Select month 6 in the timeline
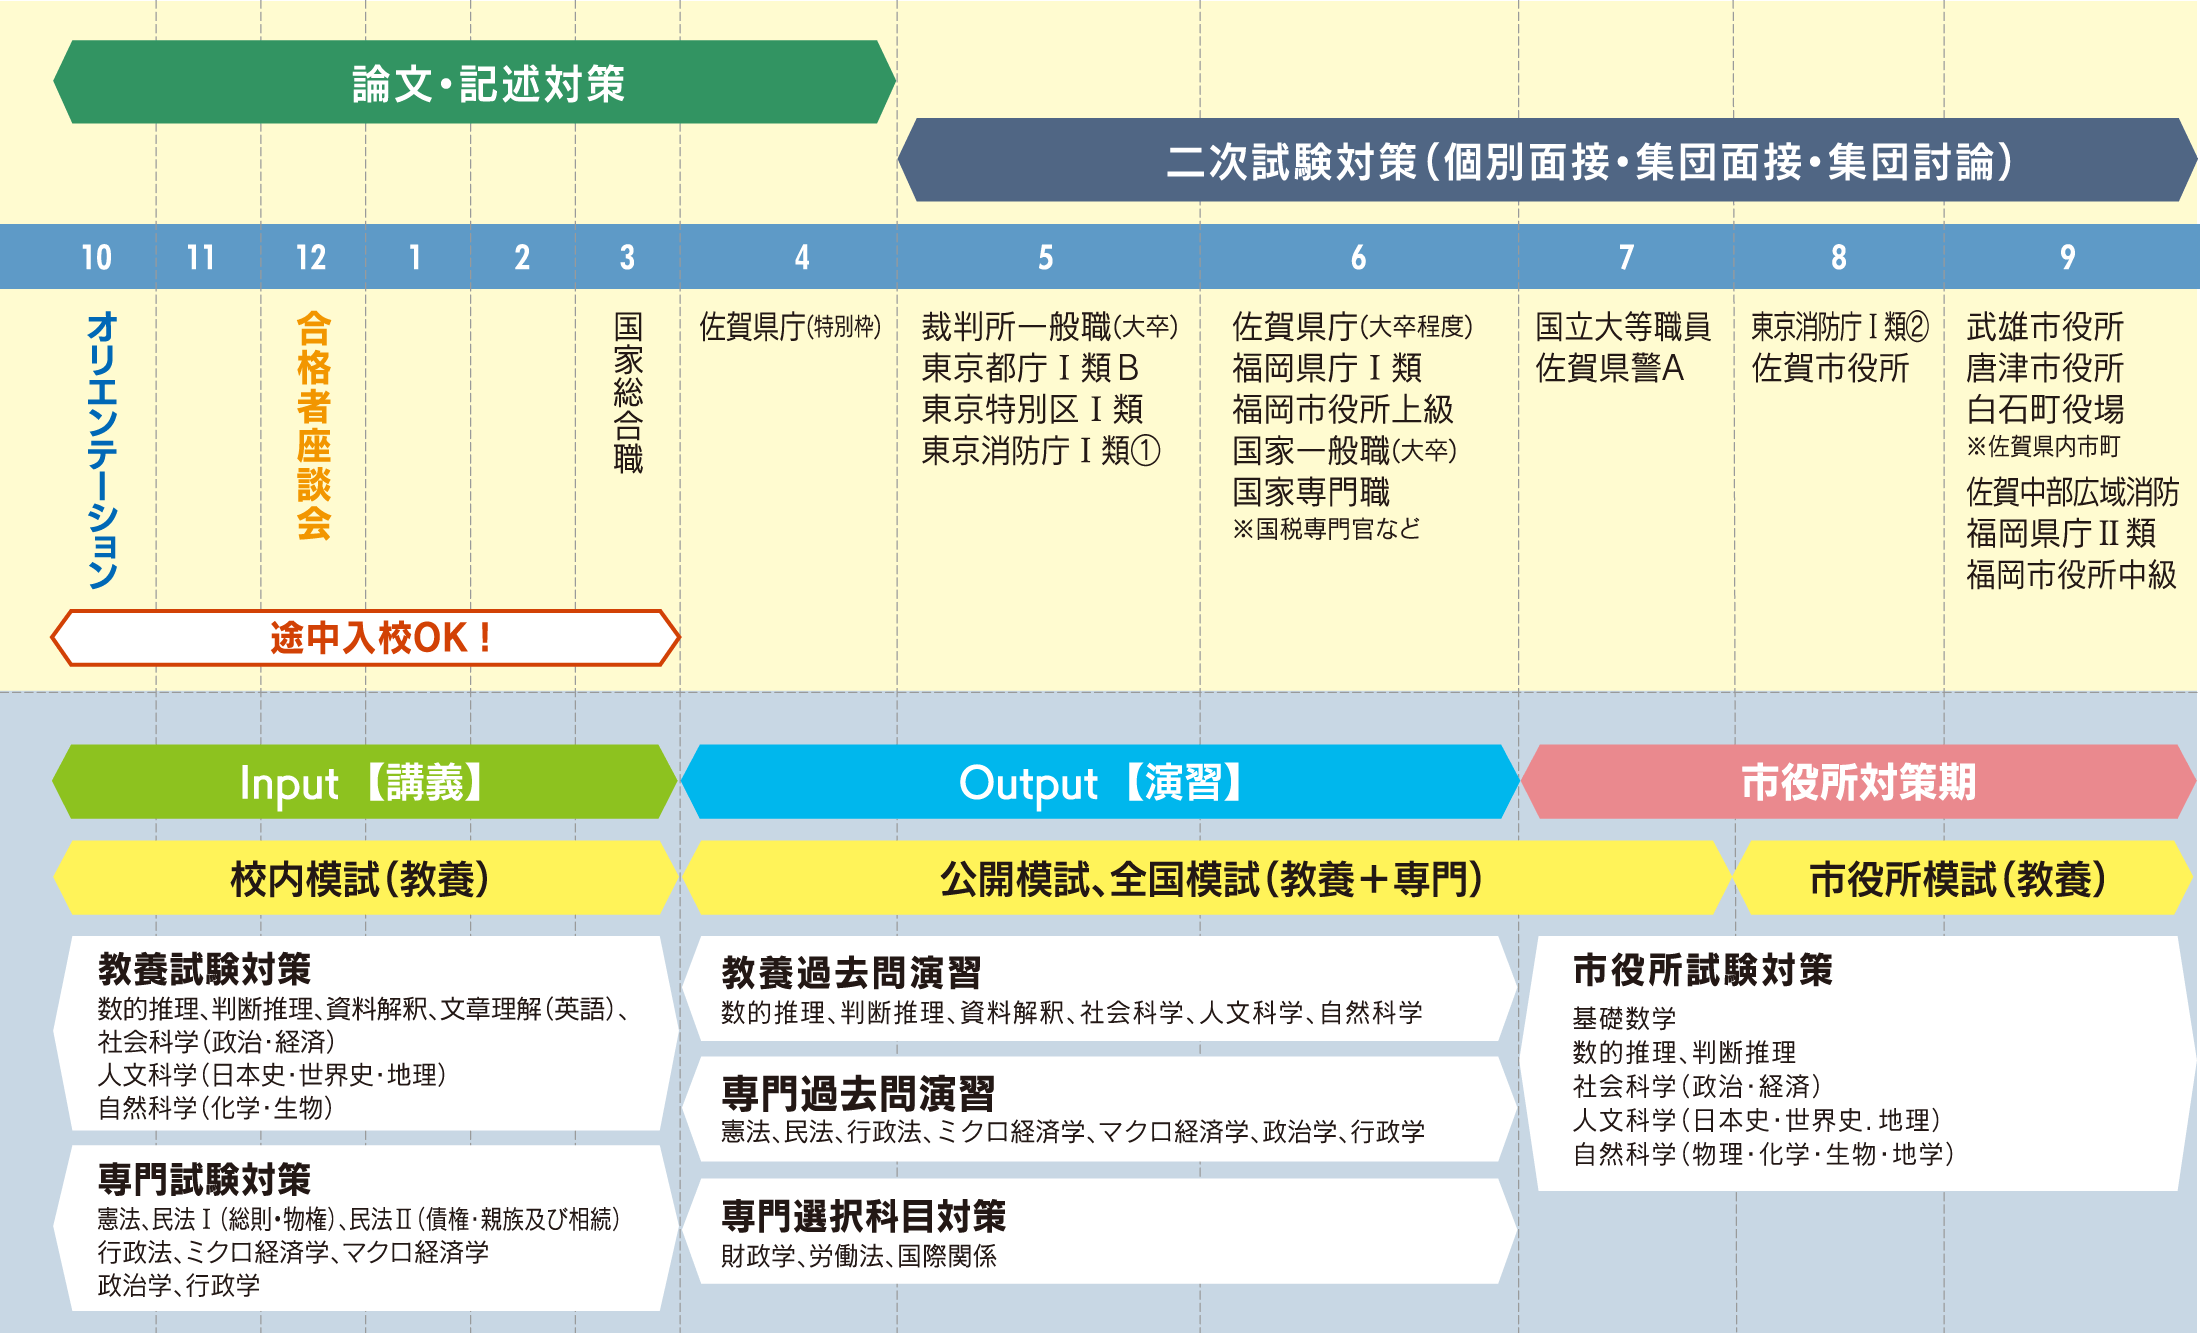This screenshot has width=2200, height=1333. pos(1358,257)
